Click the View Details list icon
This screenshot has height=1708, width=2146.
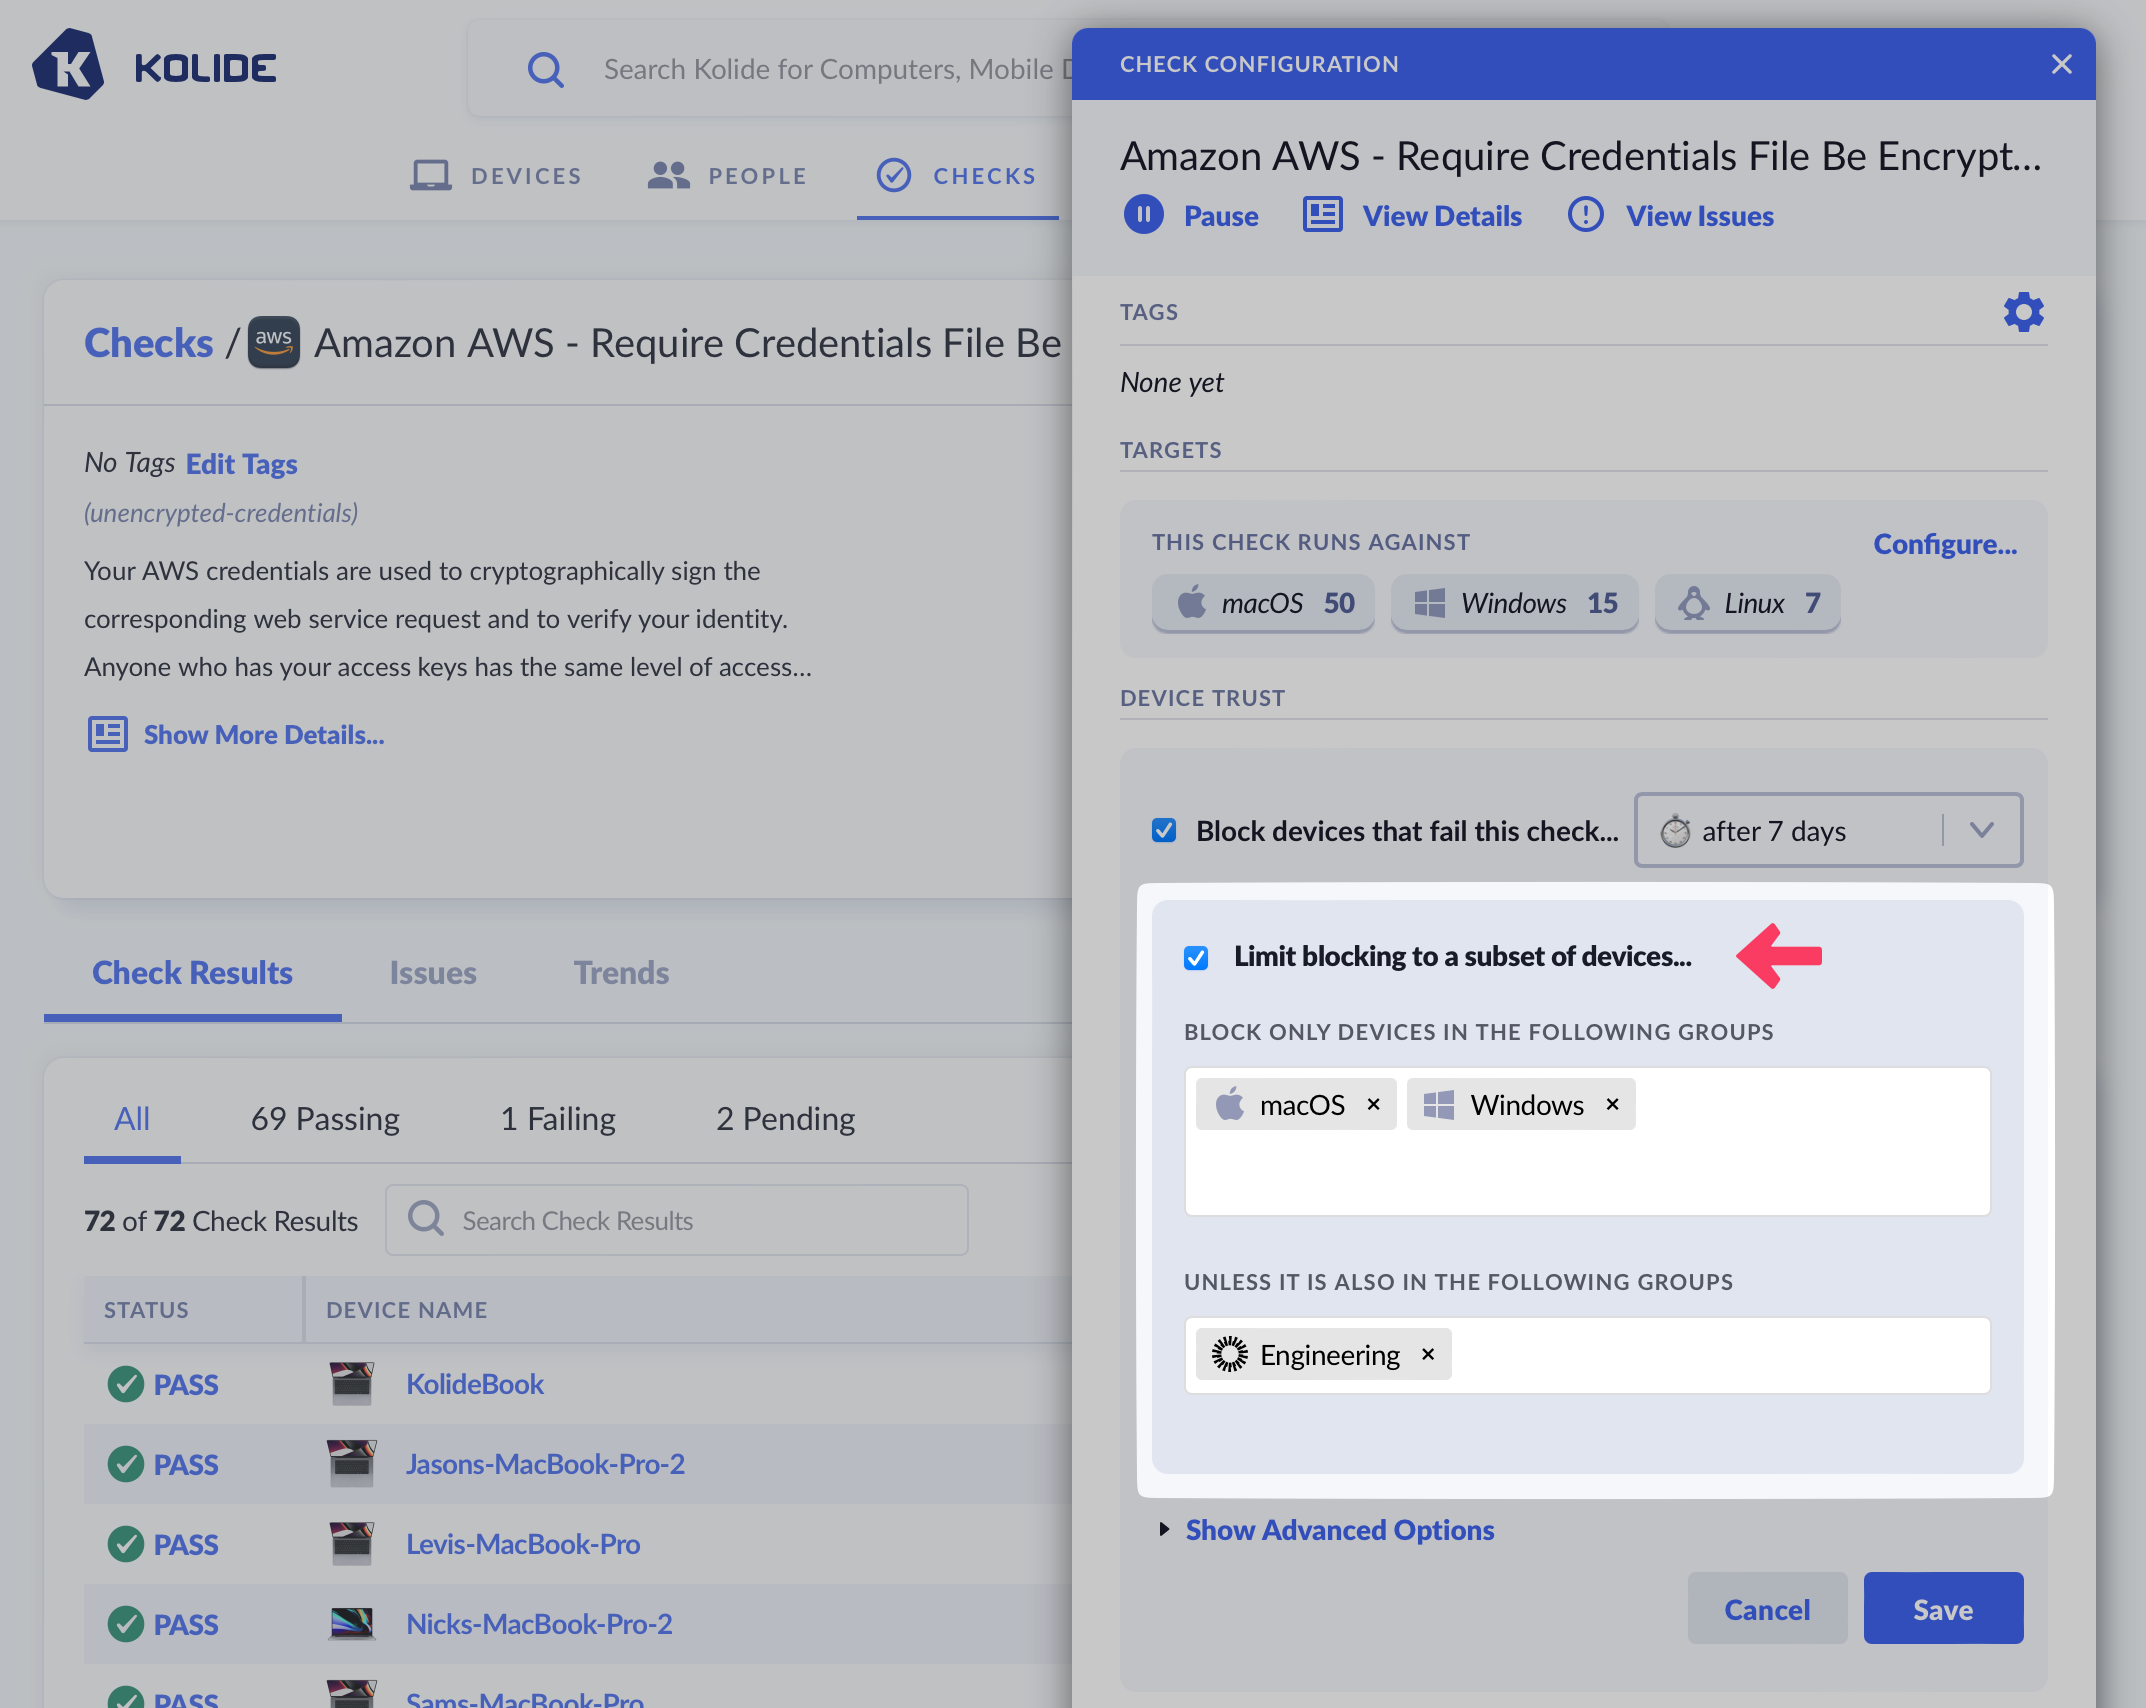click(1322, 215)
